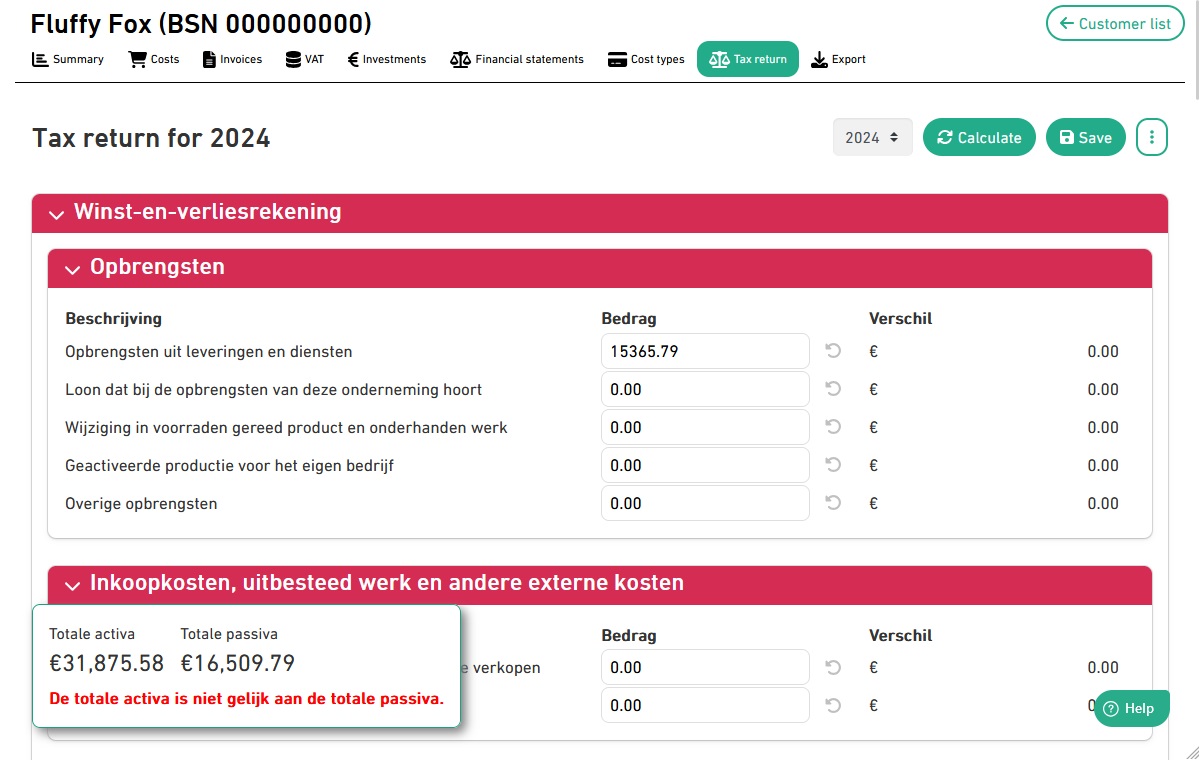This screenshot has height=760, width=1200.
Task: Reset Wijziging in voorraden amount
Action: pyautogui.click(x=833, y=427)
